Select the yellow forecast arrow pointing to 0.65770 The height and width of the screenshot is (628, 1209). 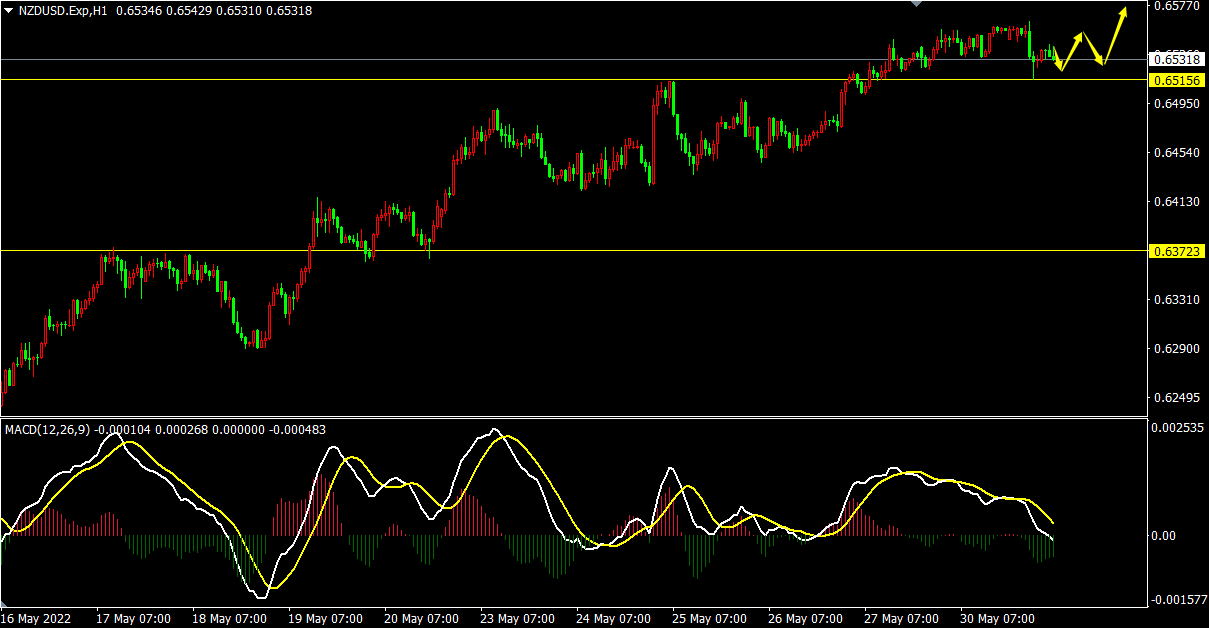1116,36
